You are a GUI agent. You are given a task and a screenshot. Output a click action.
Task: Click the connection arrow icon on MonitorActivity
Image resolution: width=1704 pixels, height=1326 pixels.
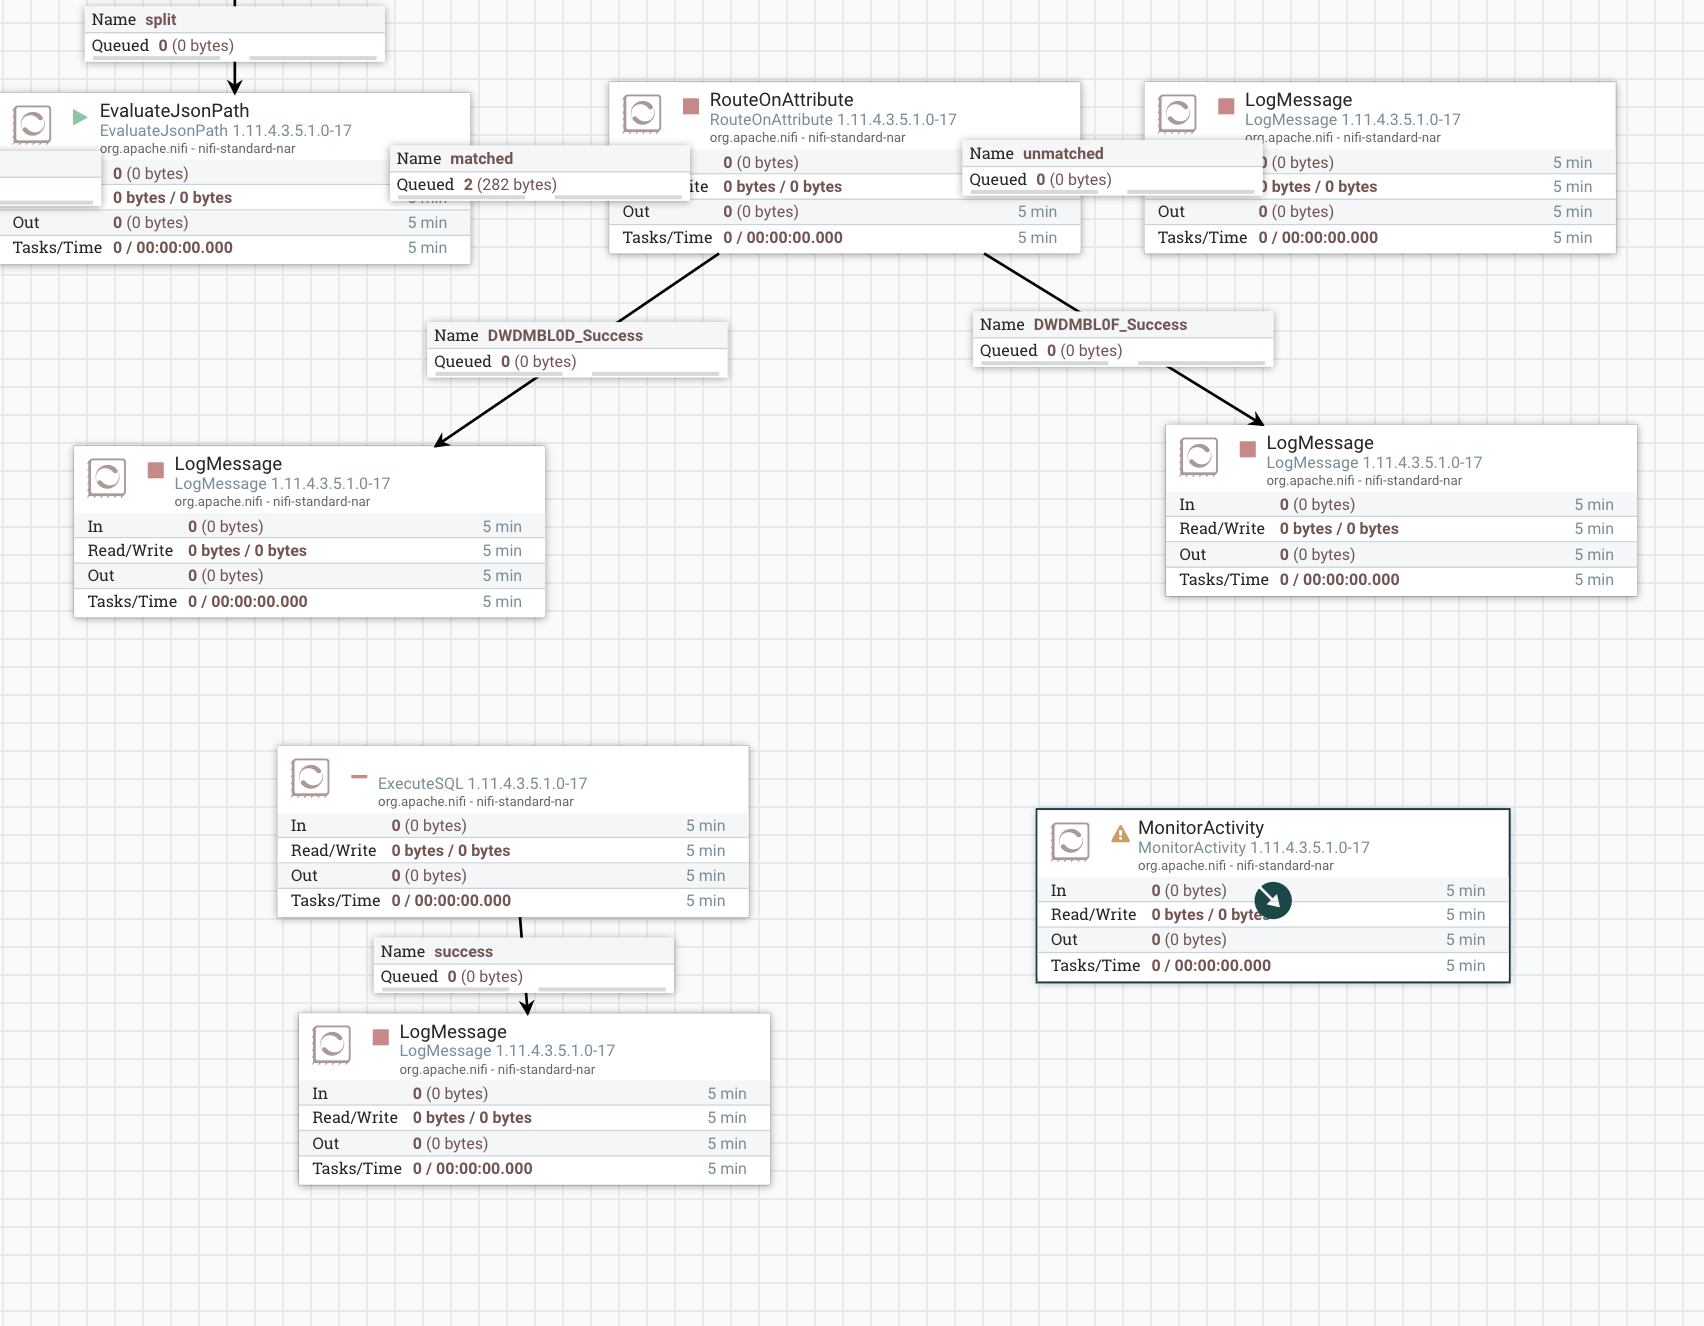[1273, 901]
